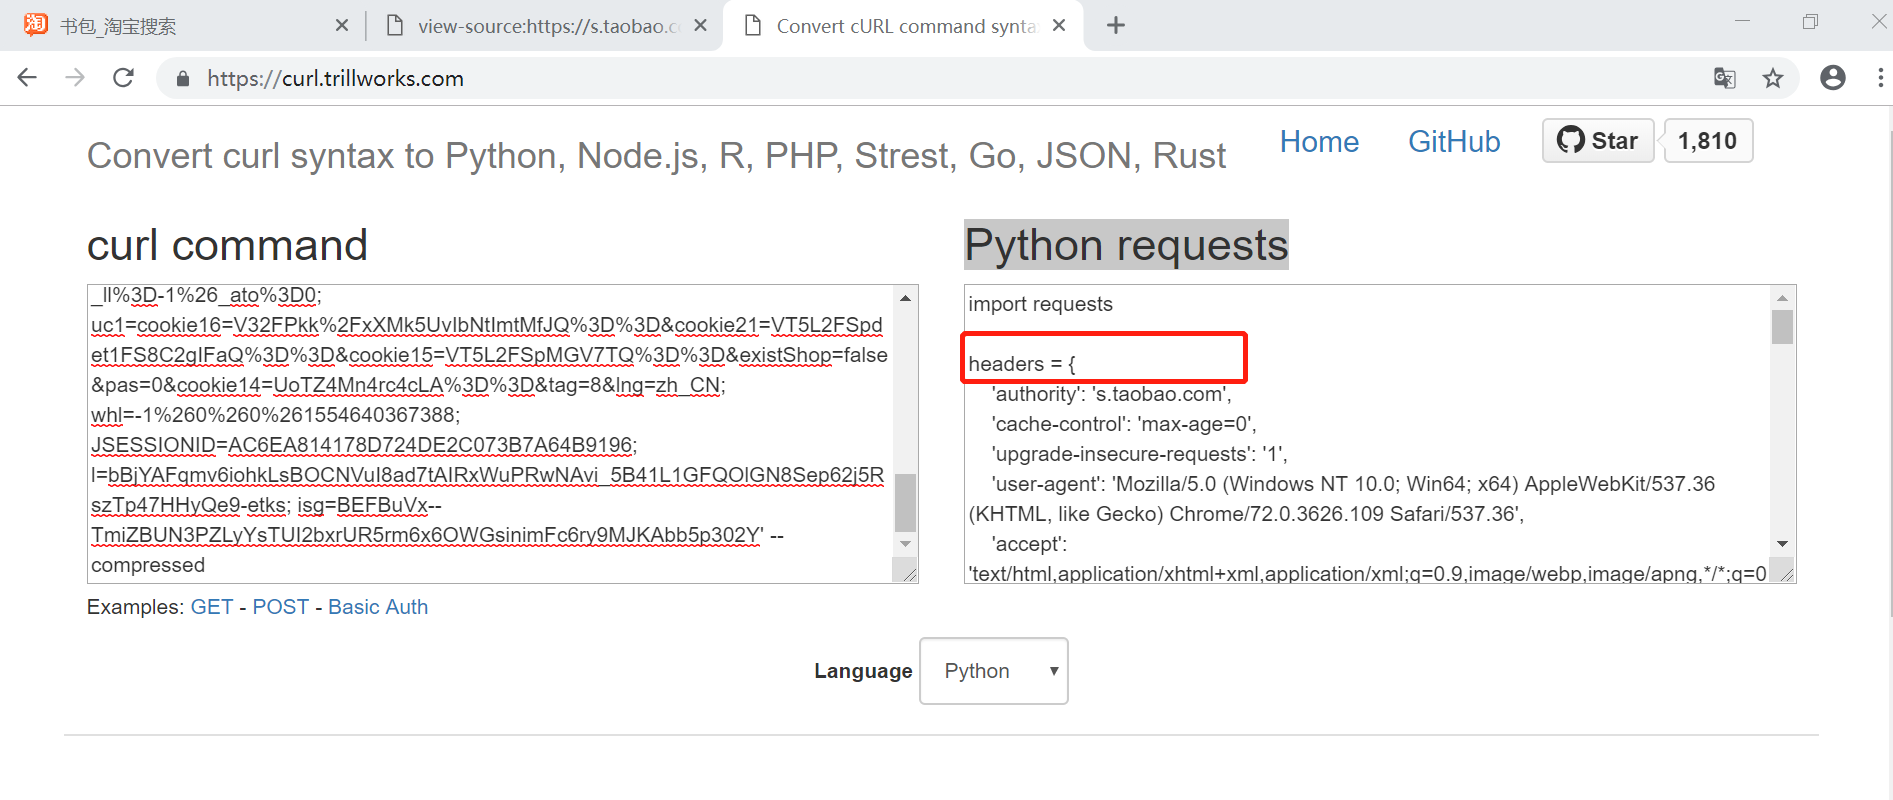Bookmark this page with the star icon
Image resolution: width=1893 pixels, height=800 pixels.
(x=1773, y=78)
